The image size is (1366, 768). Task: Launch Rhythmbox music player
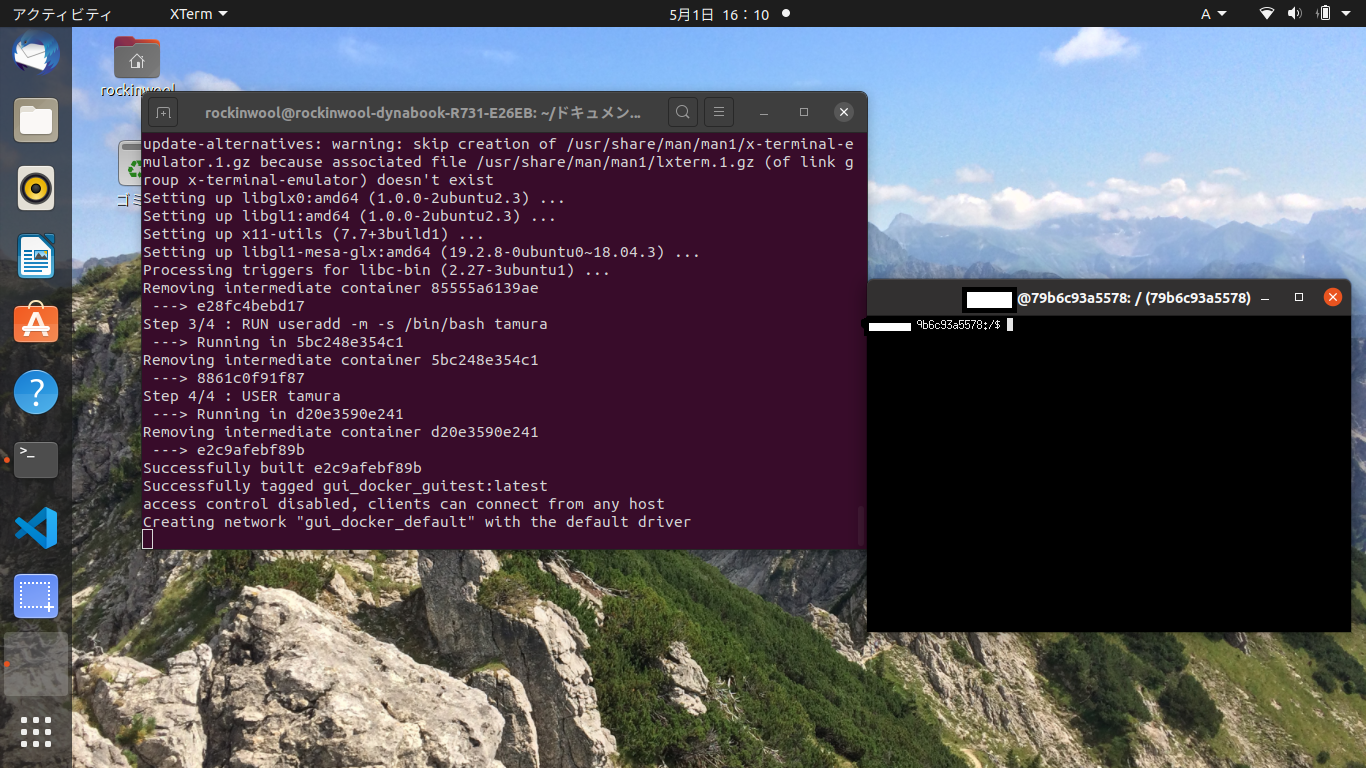point(36,188)
